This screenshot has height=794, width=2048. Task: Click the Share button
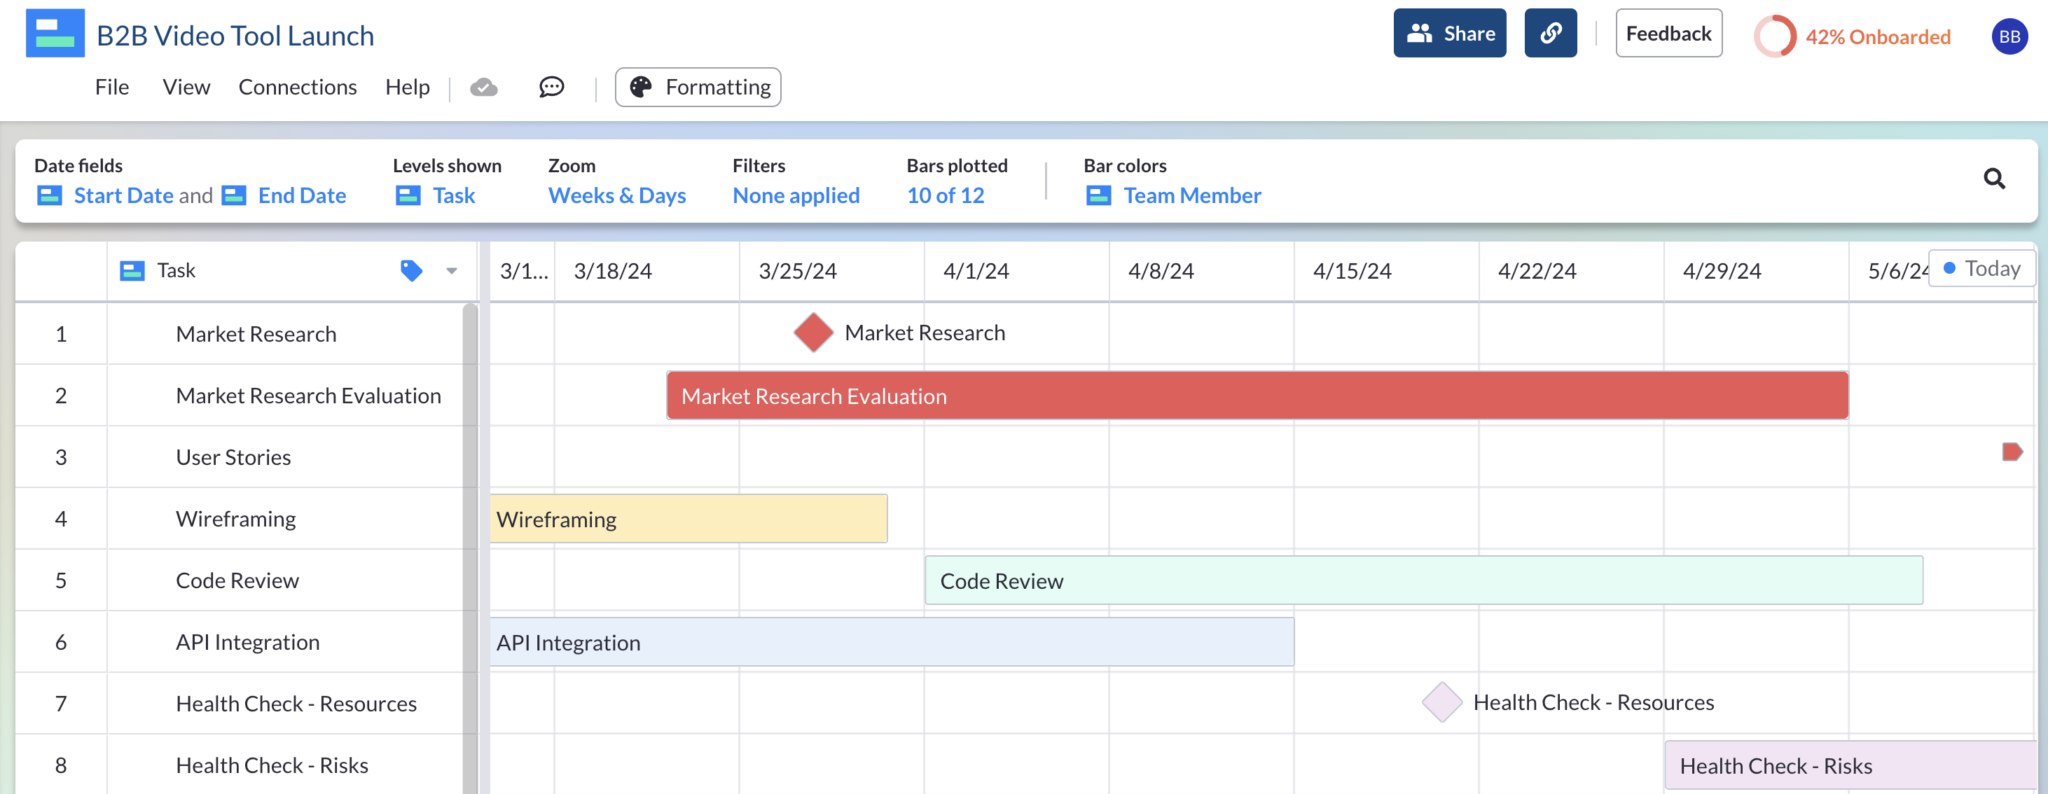1450,33
